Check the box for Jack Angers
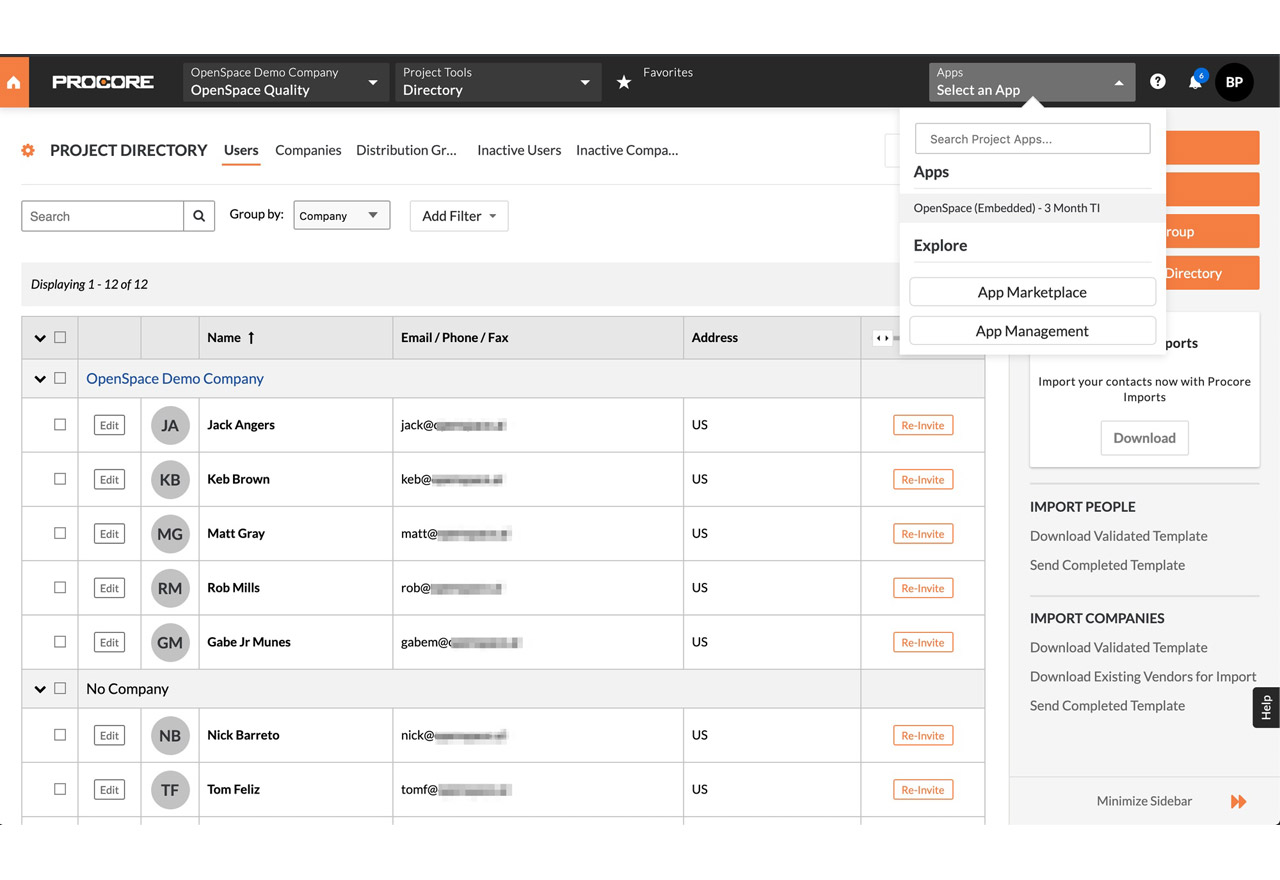Viewport: 1280px width, 880px height. point(60,425)
